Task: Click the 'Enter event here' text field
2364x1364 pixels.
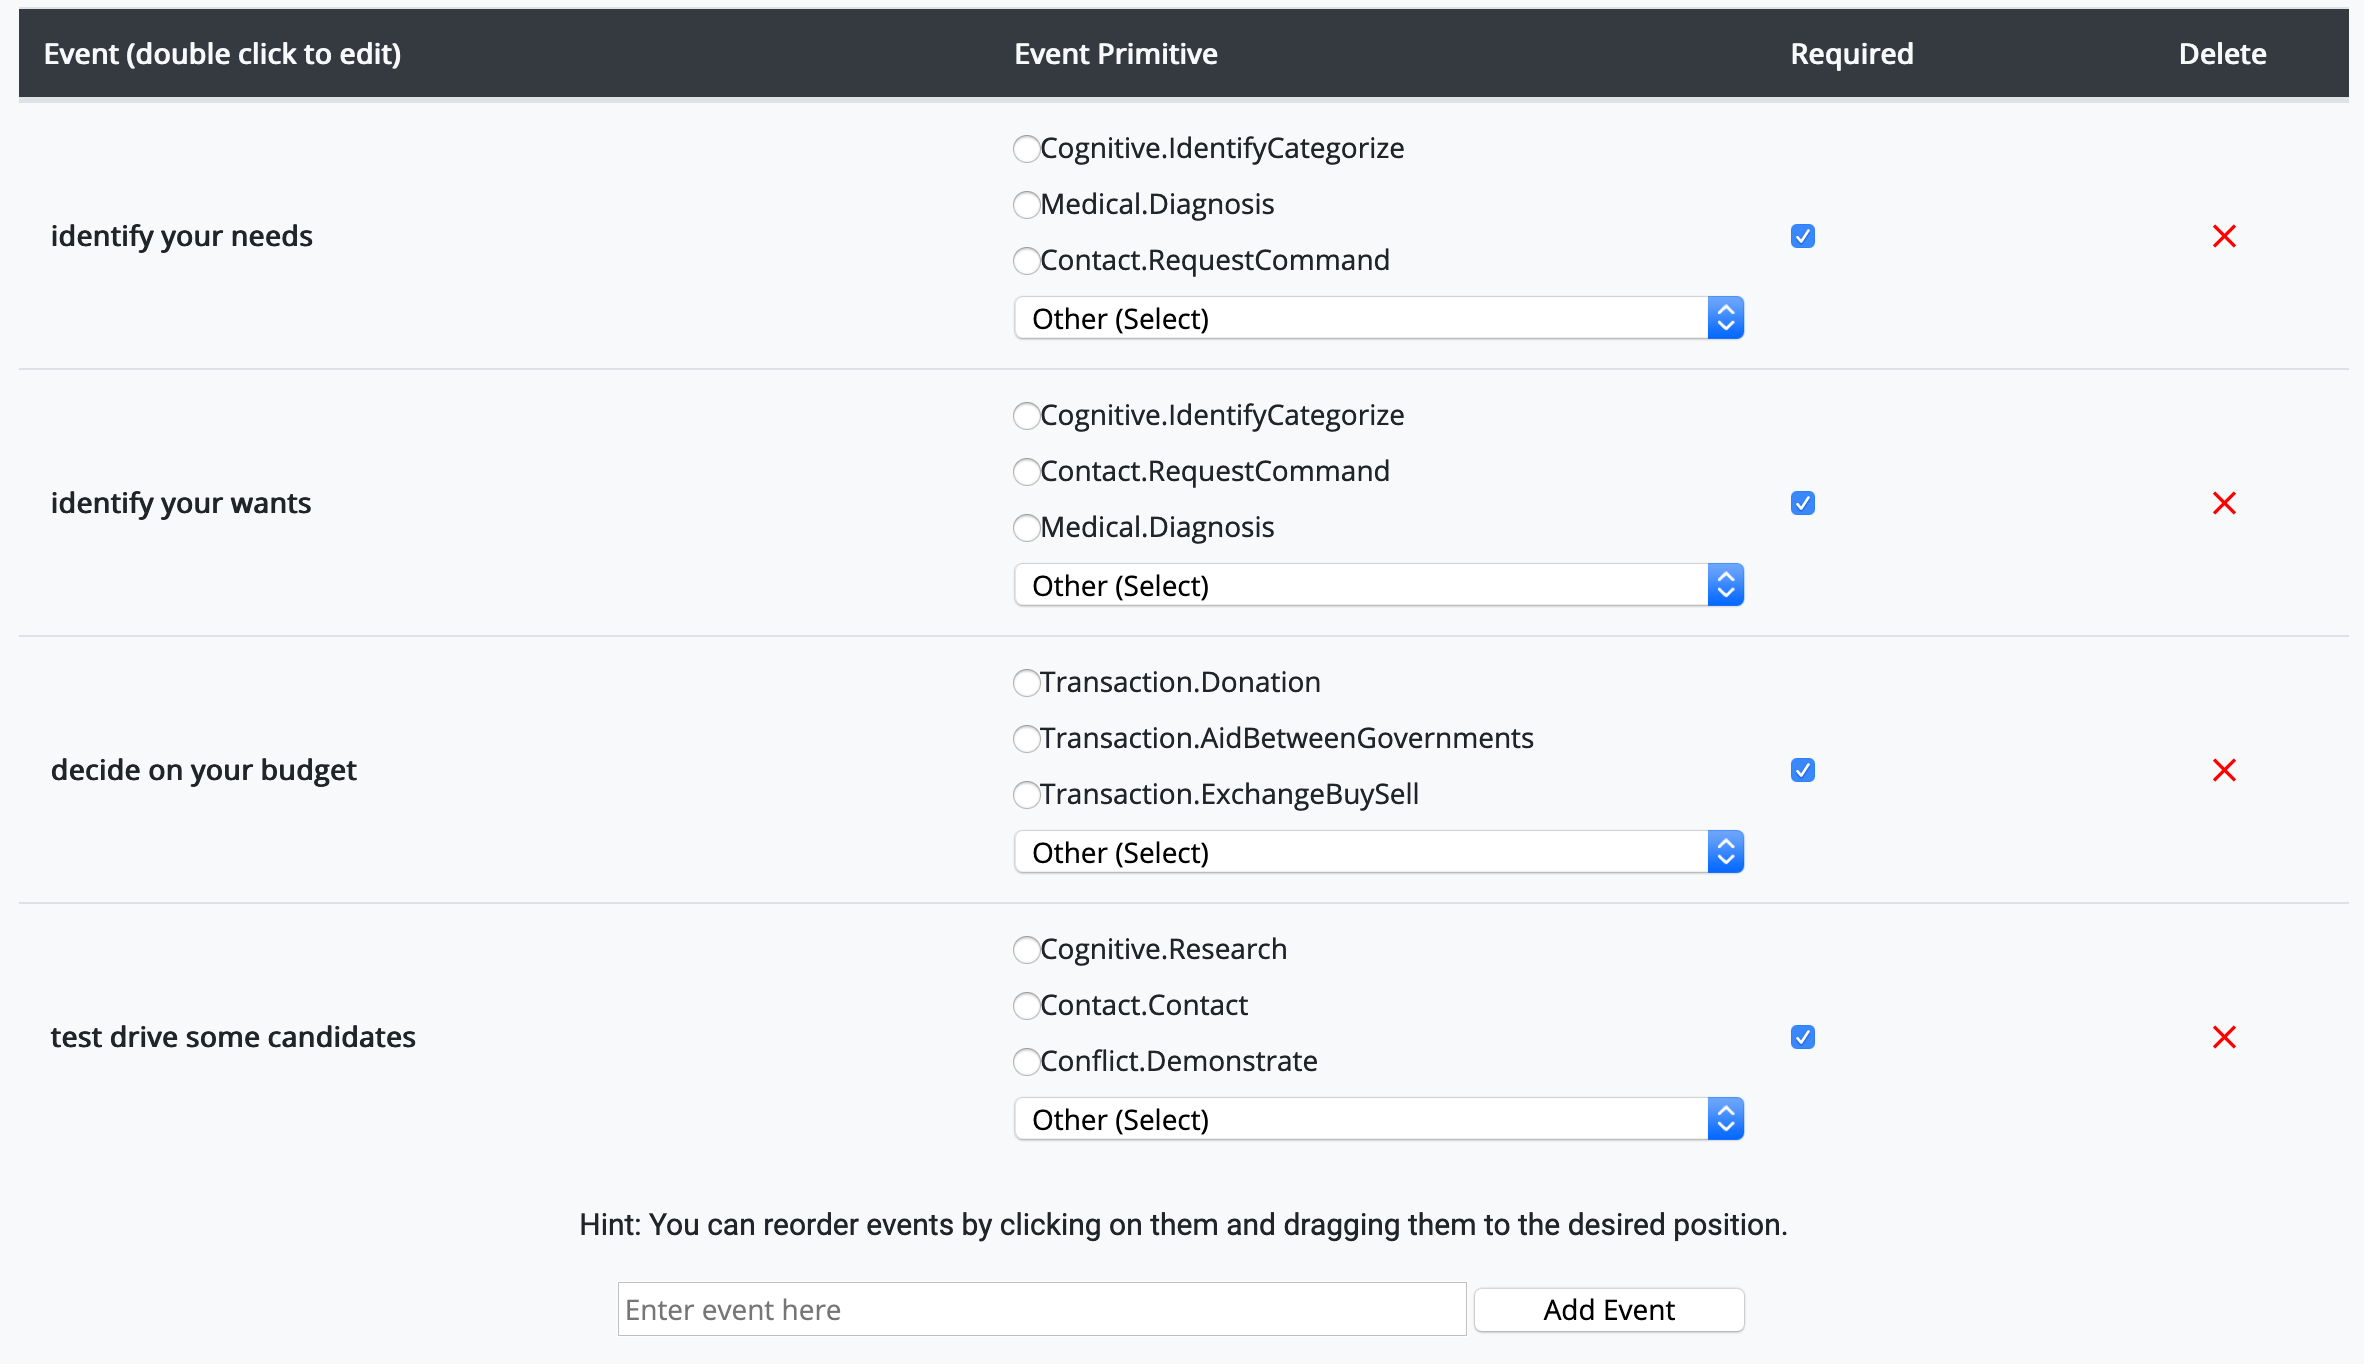Action: pos(1041,1310)
